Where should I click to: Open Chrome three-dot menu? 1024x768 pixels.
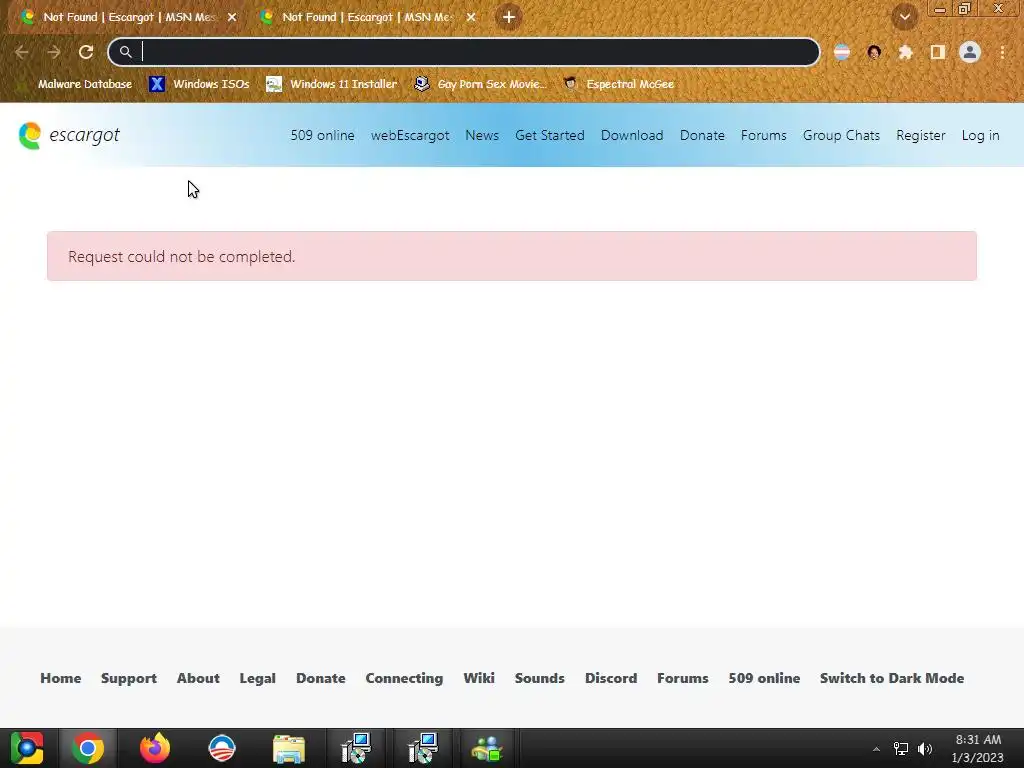(x=1002, y=52)
